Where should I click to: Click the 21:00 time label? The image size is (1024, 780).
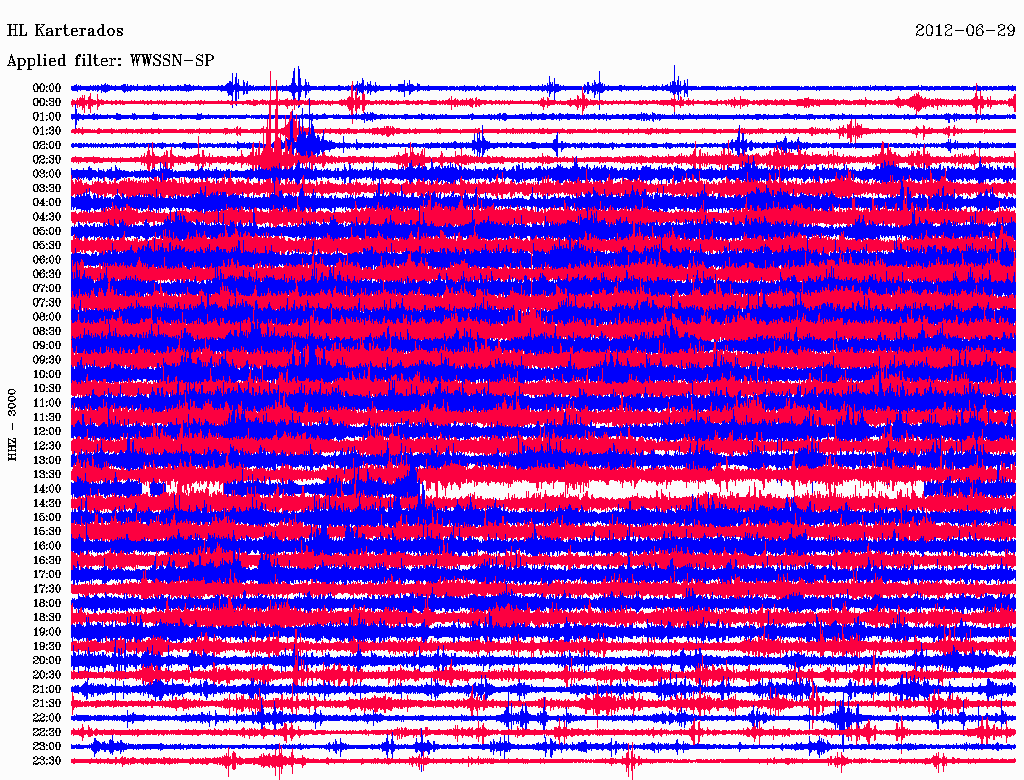[x=47, y=689]
